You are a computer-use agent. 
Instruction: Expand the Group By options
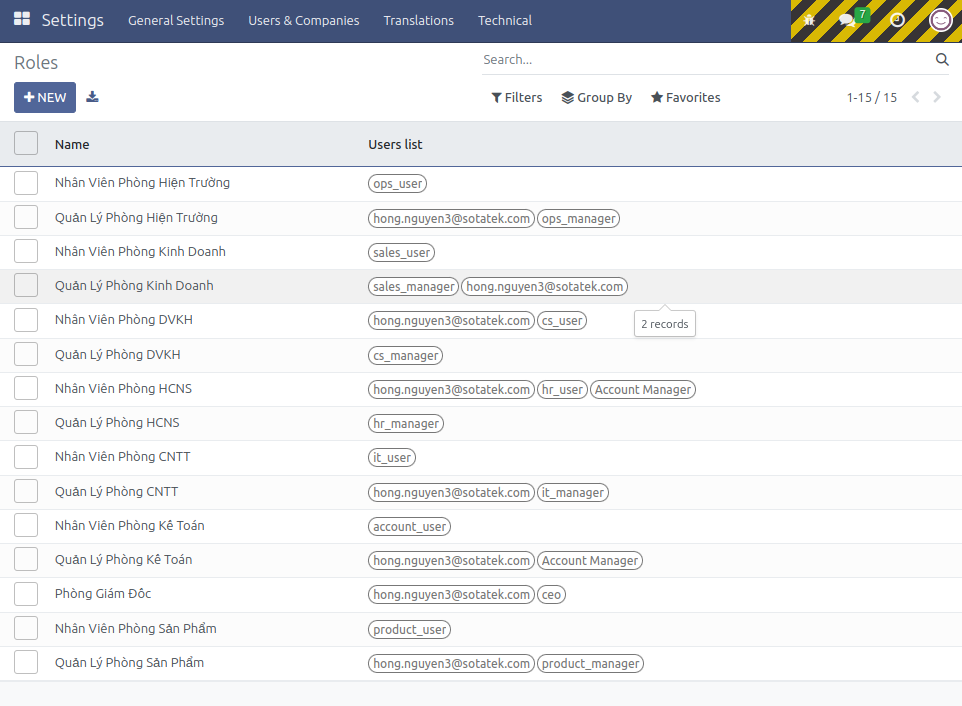tap(596, 97)
